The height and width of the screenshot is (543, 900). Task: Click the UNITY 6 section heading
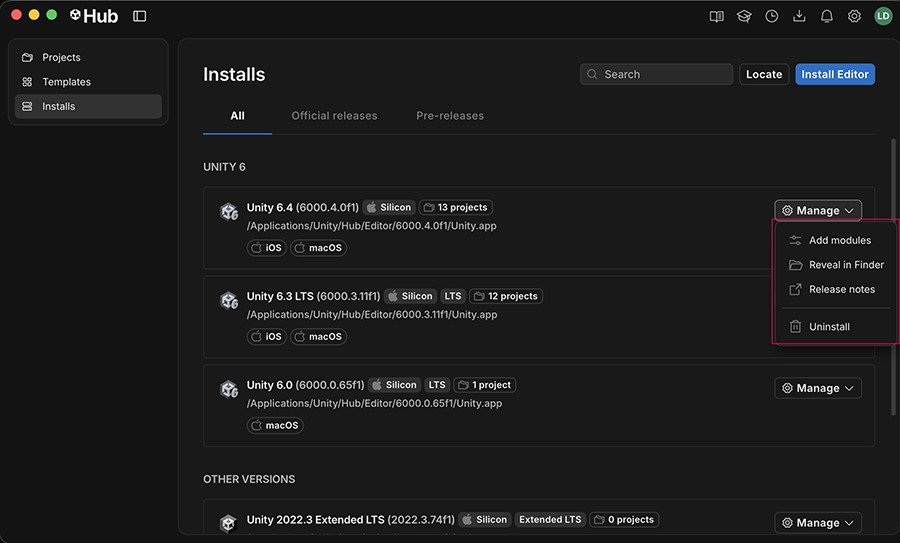coord(224,167)
